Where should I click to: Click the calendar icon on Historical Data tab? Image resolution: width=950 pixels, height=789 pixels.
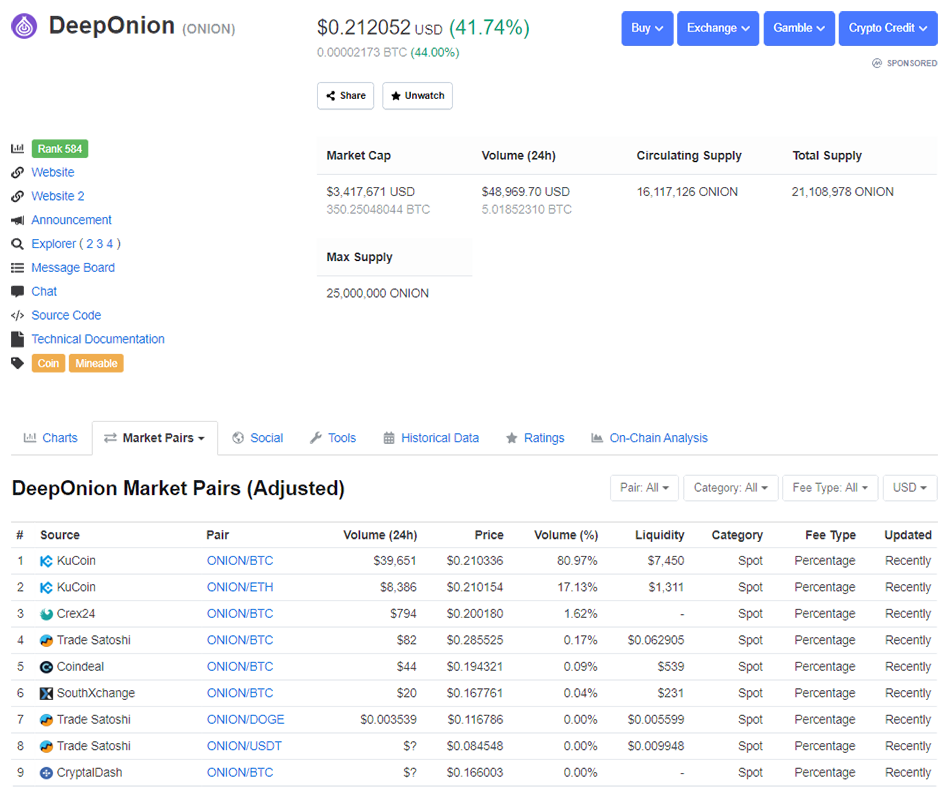(x=389, y=438)
